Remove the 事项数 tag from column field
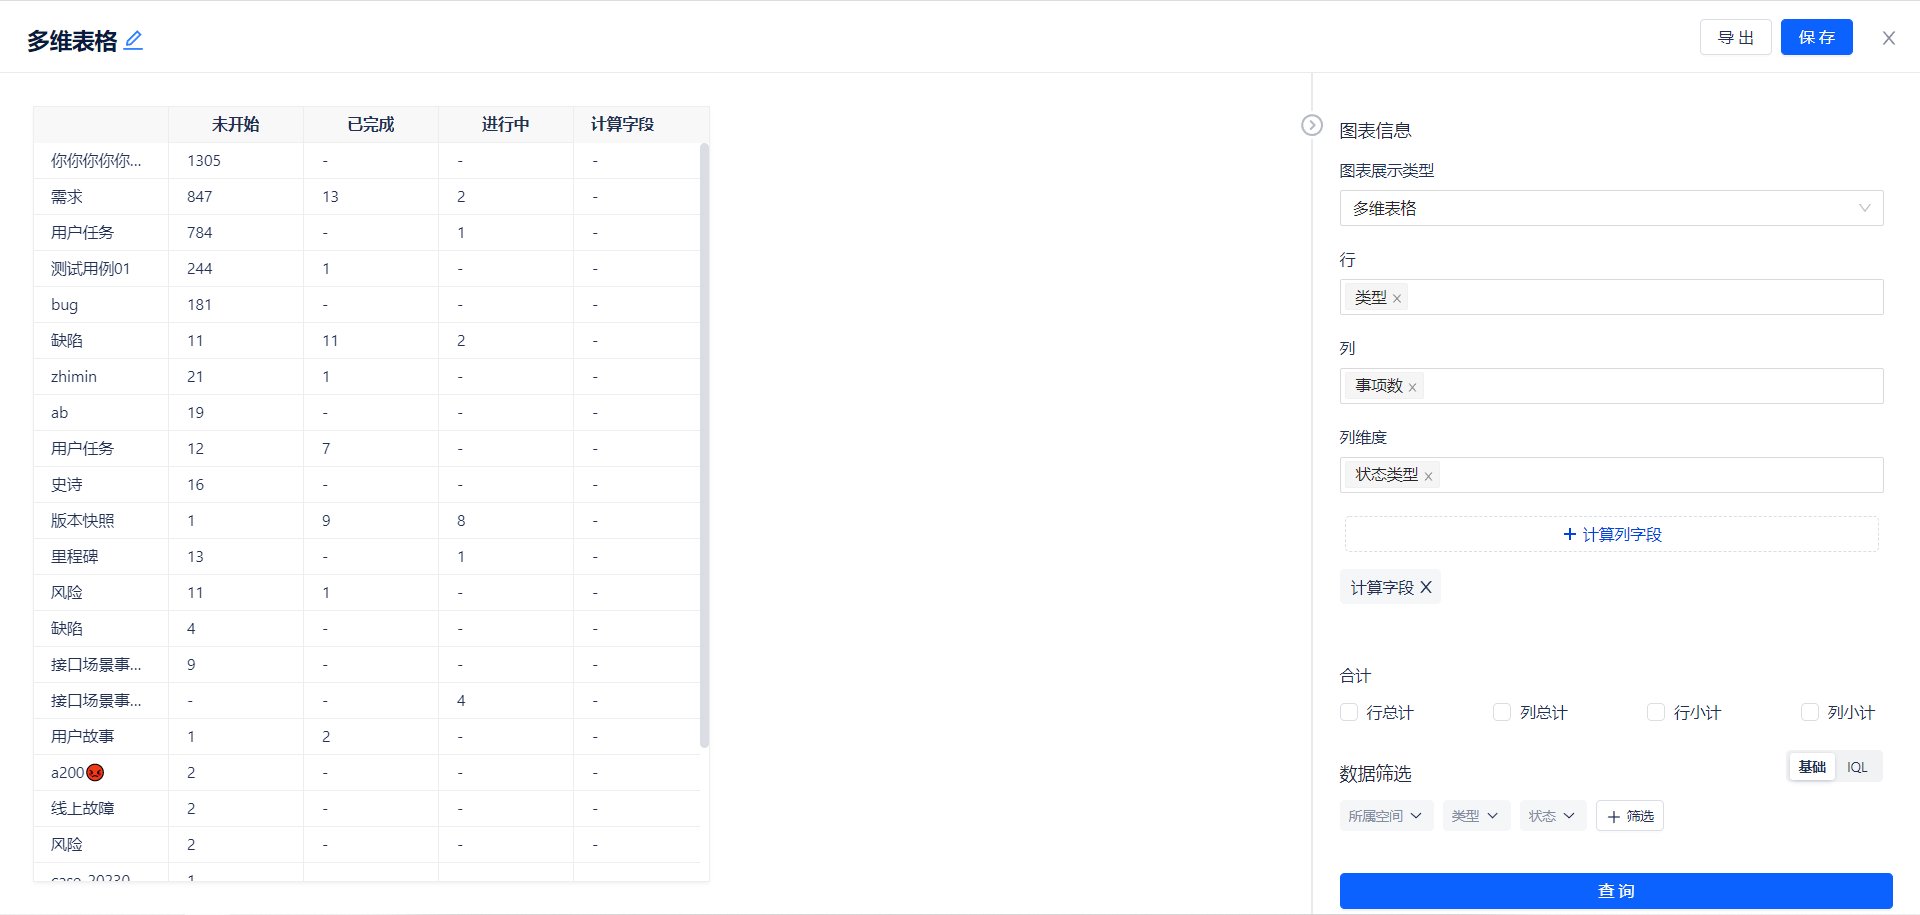The image size is (1920, 915). [1412, 387]
